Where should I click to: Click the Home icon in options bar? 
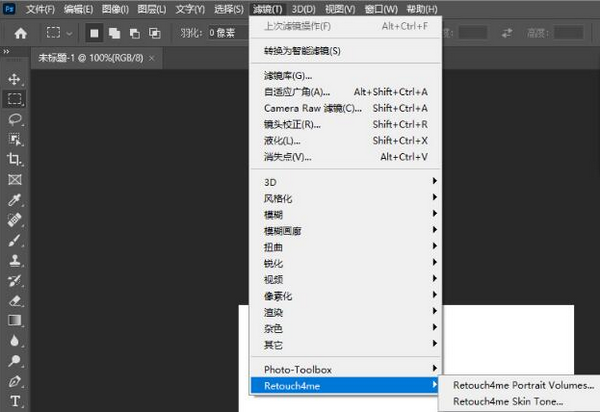tap(17, 33)
